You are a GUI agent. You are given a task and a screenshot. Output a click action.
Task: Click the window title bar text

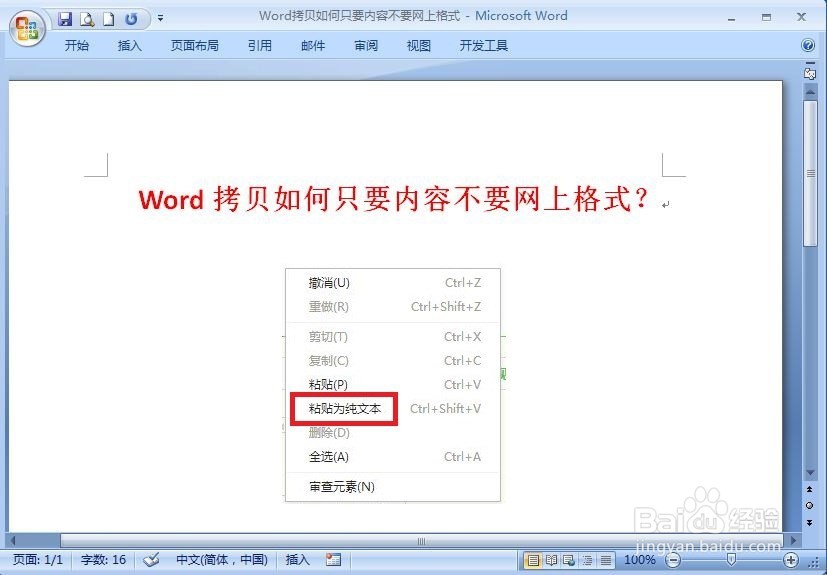pos(413,16)
